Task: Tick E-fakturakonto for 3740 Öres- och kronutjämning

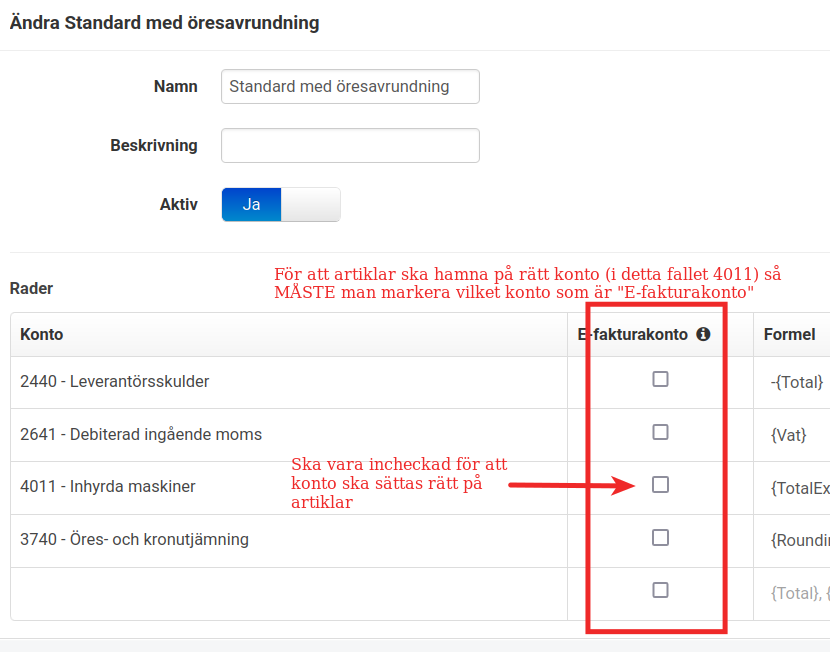Action: pos(660,538)
